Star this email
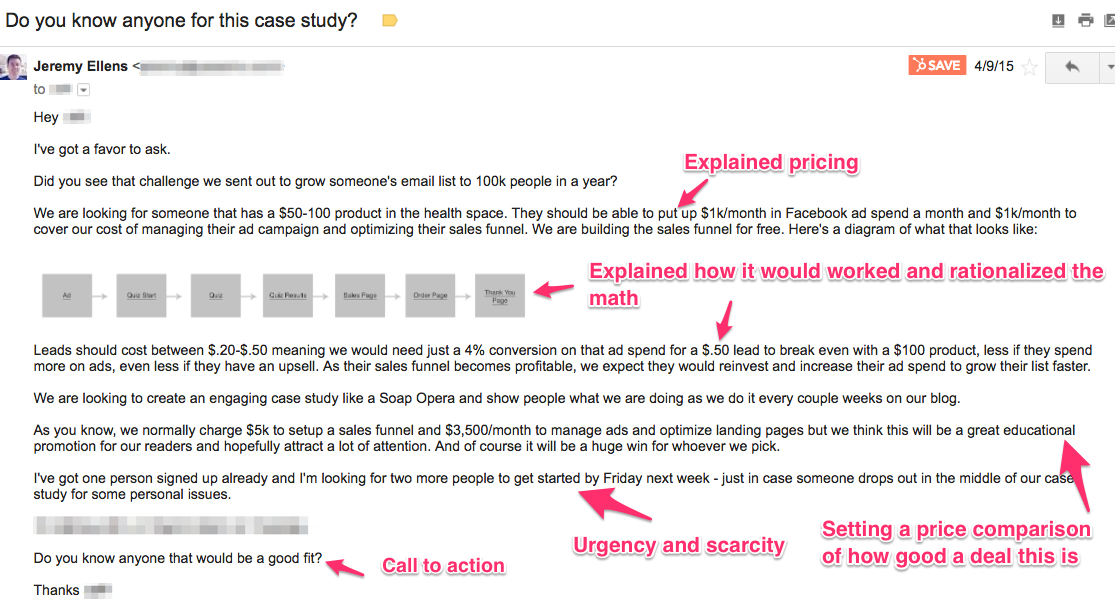This screenshot has height=607, width=1115. [1030, 66]
